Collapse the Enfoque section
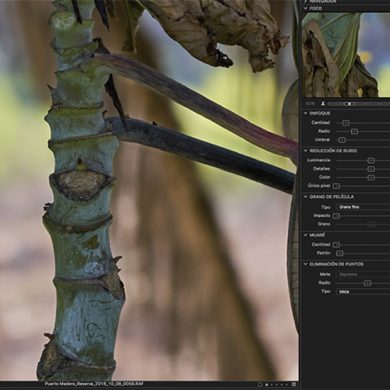Image resolution: width=390 pixels, height=390 pixels. pyautogui.click(x=305, y=113)
